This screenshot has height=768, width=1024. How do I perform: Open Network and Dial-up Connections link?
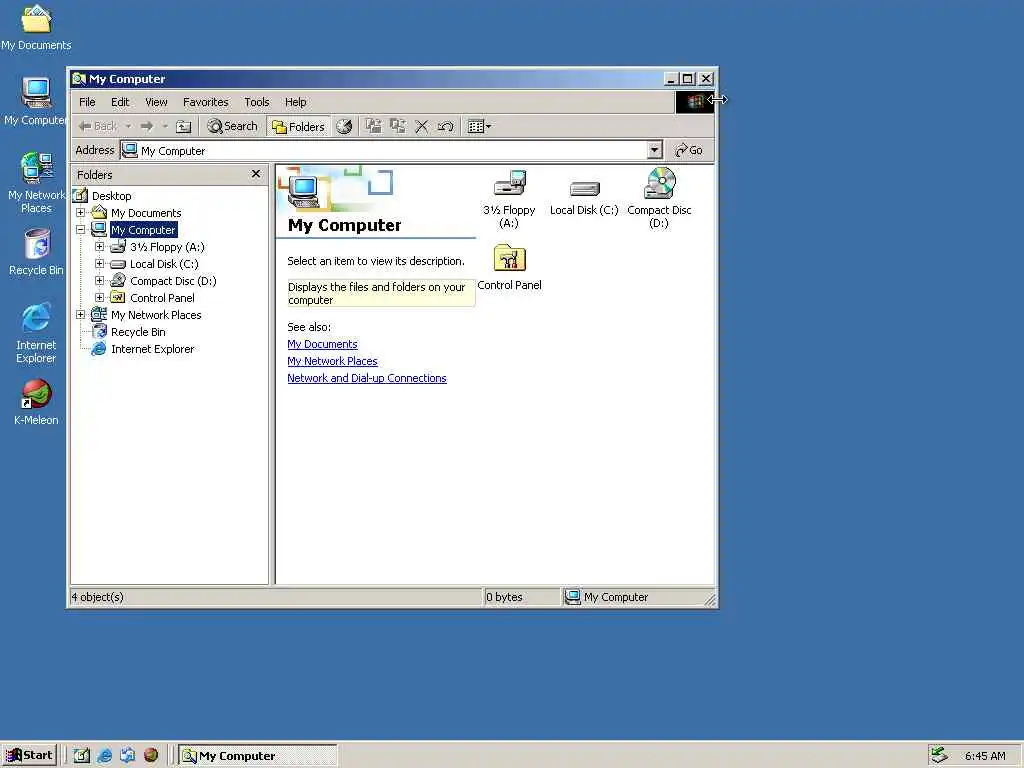pos(367,378)
